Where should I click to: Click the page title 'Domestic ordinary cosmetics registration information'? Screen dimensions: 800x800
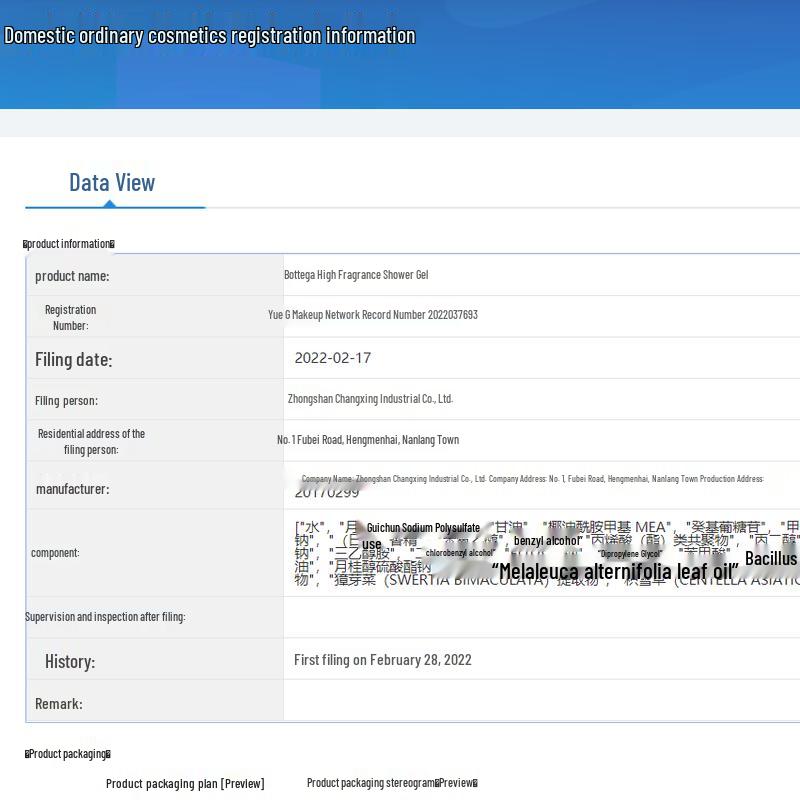click(209, 36)
